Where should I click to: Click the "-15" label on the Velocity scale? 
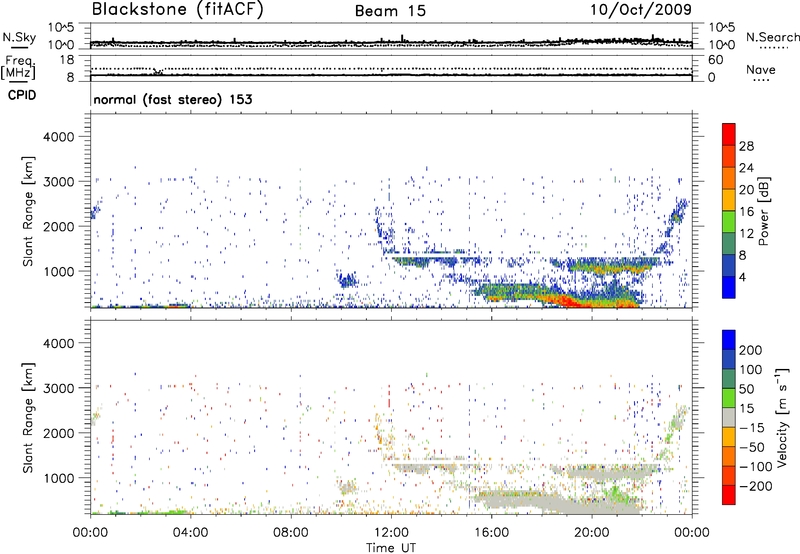click(x=752, y=427)
